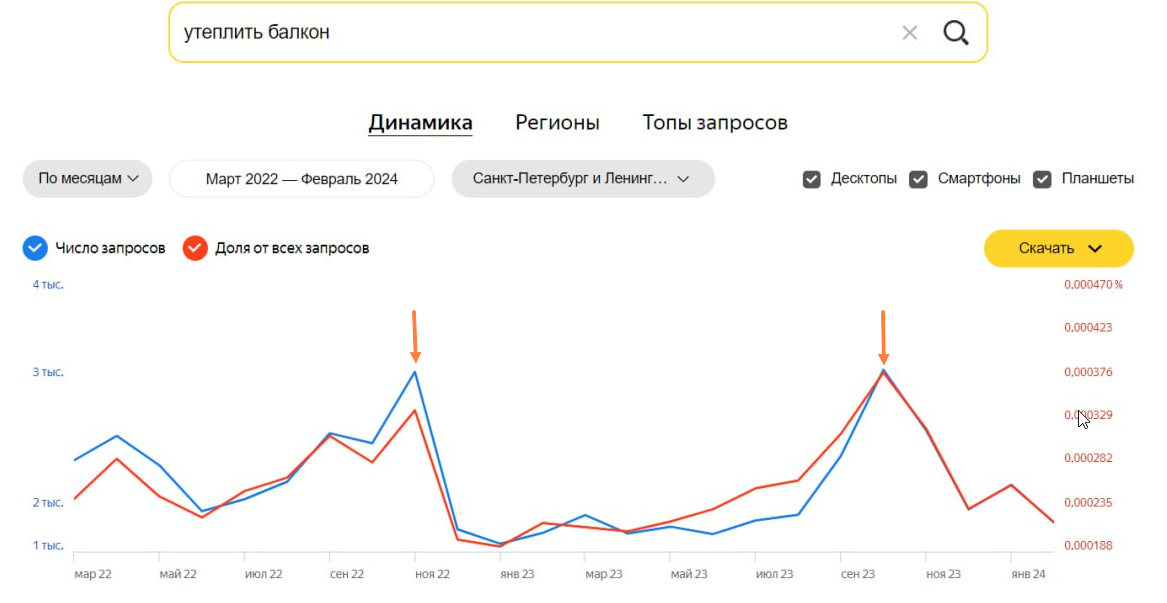Open the Март 2022 — Февраль 2024 date range
Screen dimensions: 1167x603
click(301, 179)
